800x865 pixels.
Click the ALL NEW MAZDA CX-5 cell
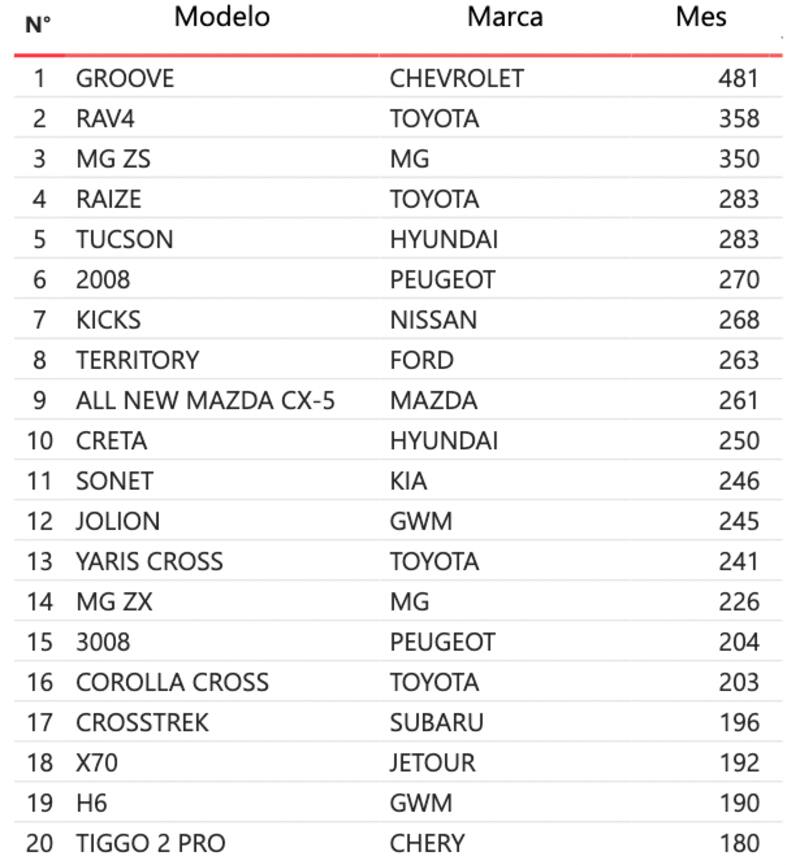click(205, 401)
